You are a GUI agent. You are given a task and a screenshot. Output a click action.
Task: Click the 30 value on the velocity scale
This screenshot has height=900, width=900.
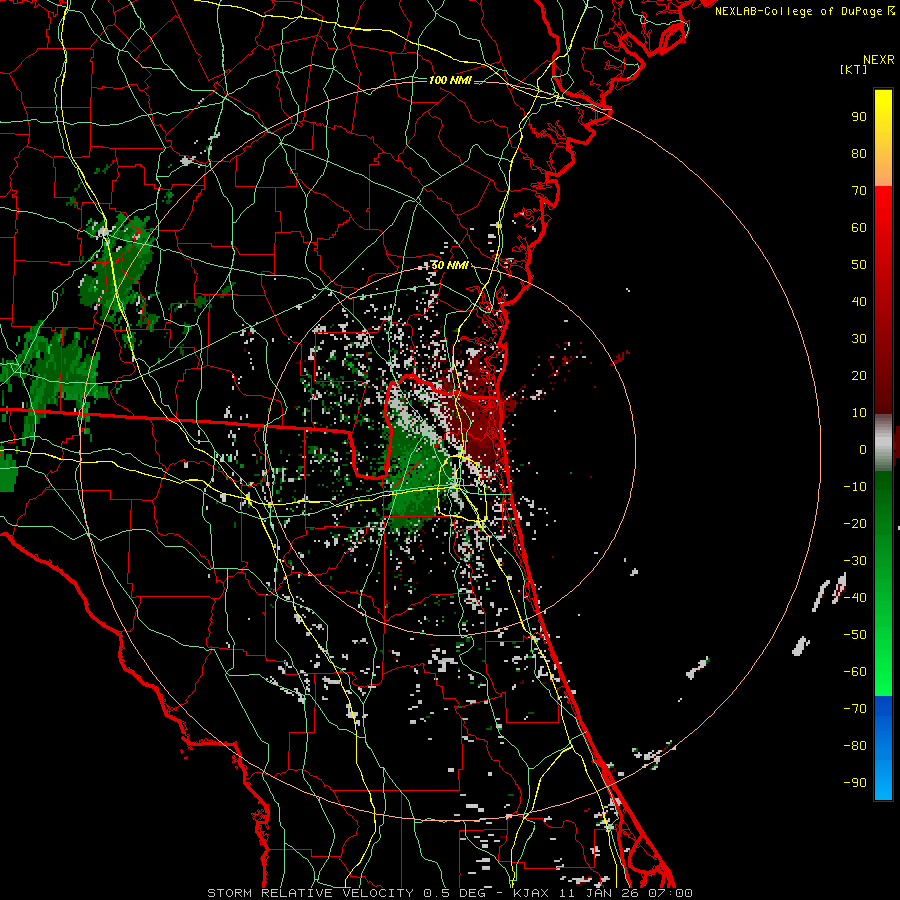pos(859,339)
